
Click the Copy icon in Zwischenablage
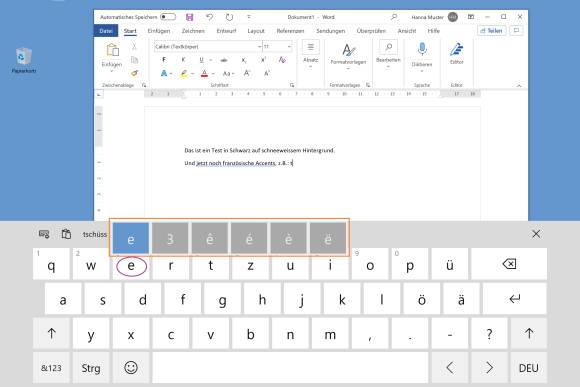point(134,60)
